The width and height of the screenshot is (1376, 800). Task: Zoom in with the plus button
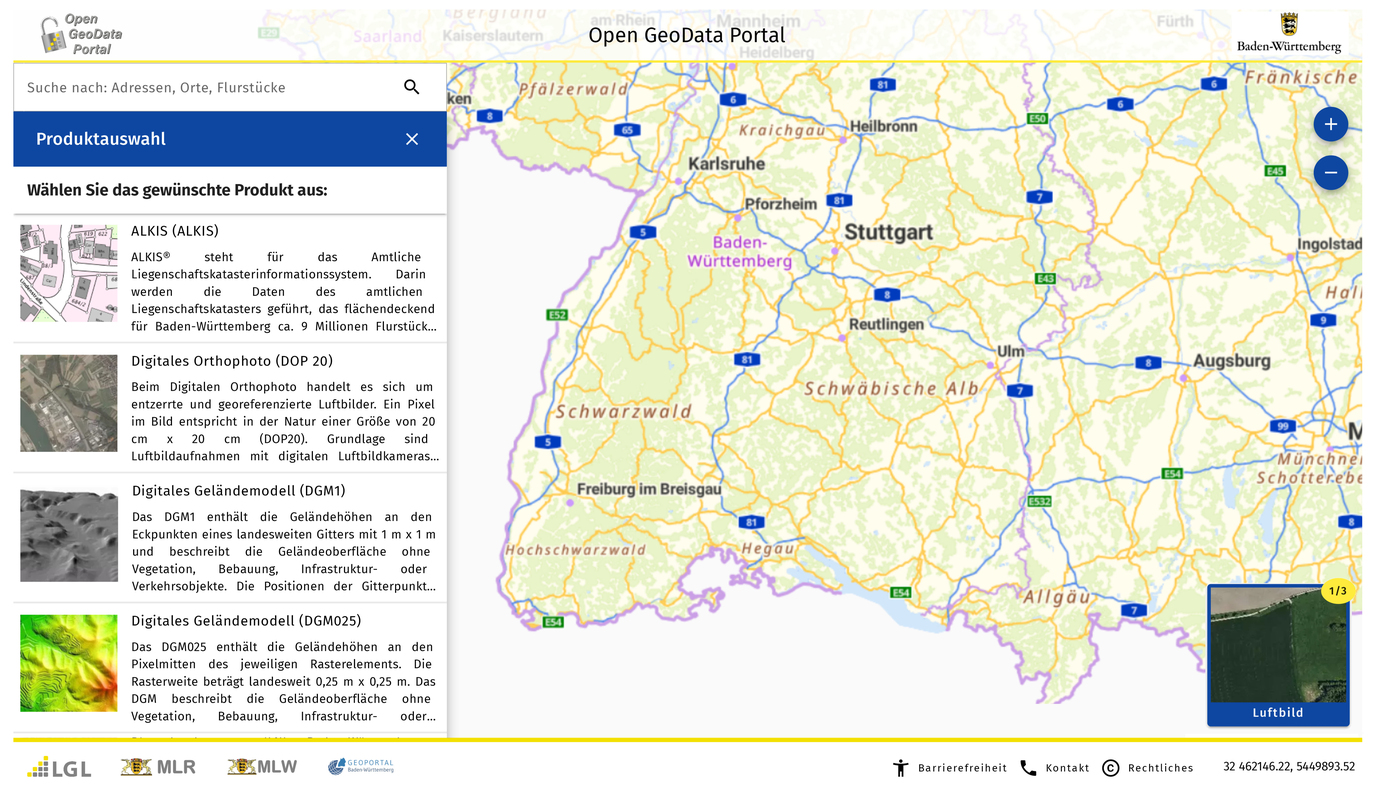click(1330, 124)
